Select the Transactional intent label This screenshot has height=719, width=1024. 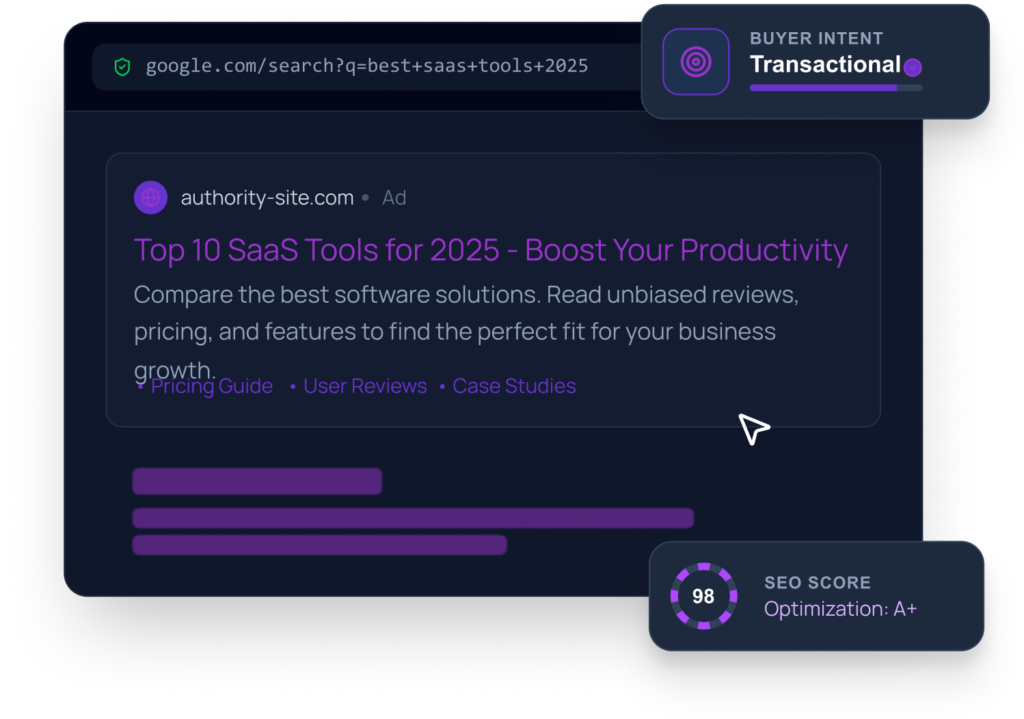(x=825, y=65)
